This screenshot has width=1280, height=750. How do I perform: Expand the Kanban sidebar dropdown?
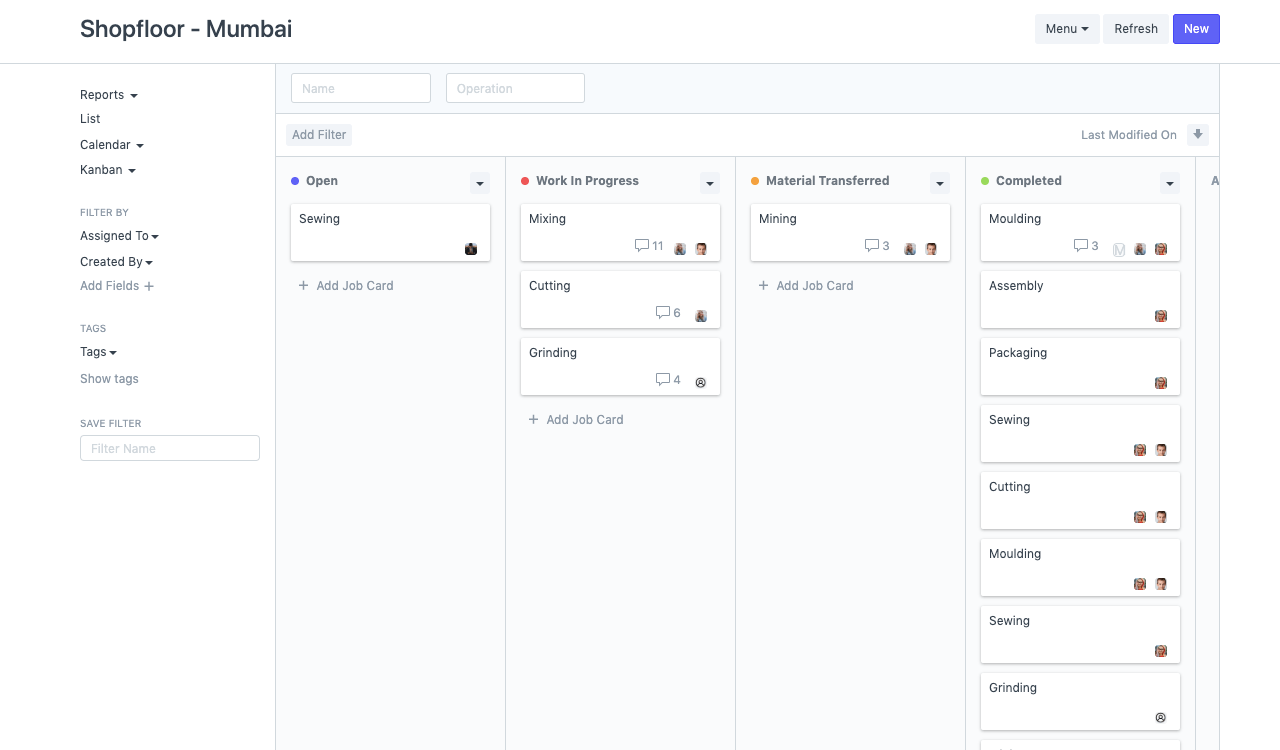click(108, 170)
